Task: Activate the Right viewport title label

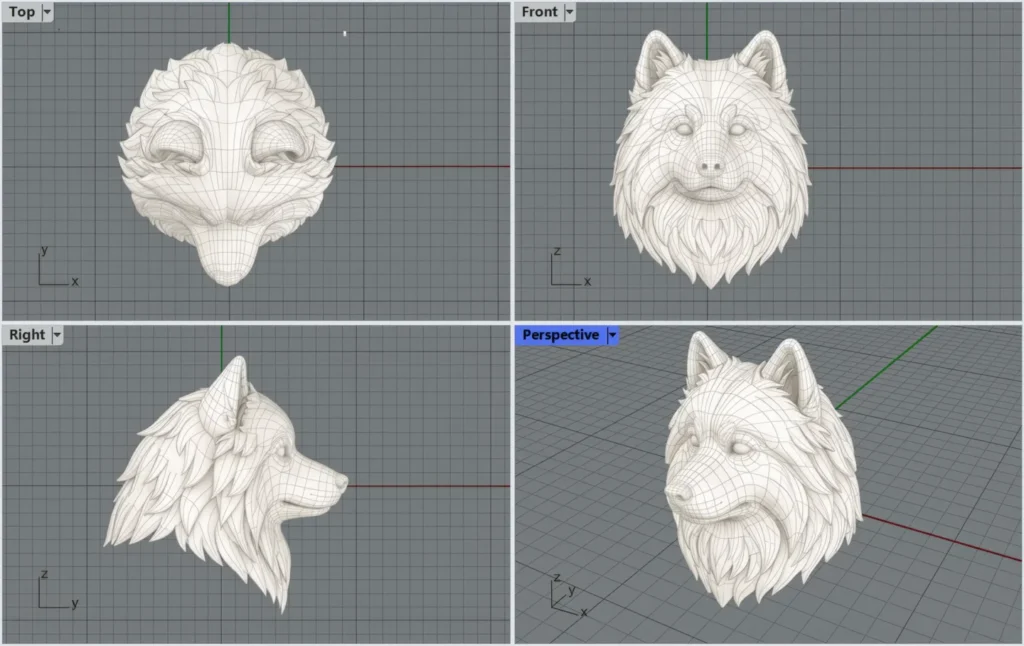Action: [27, 335]
